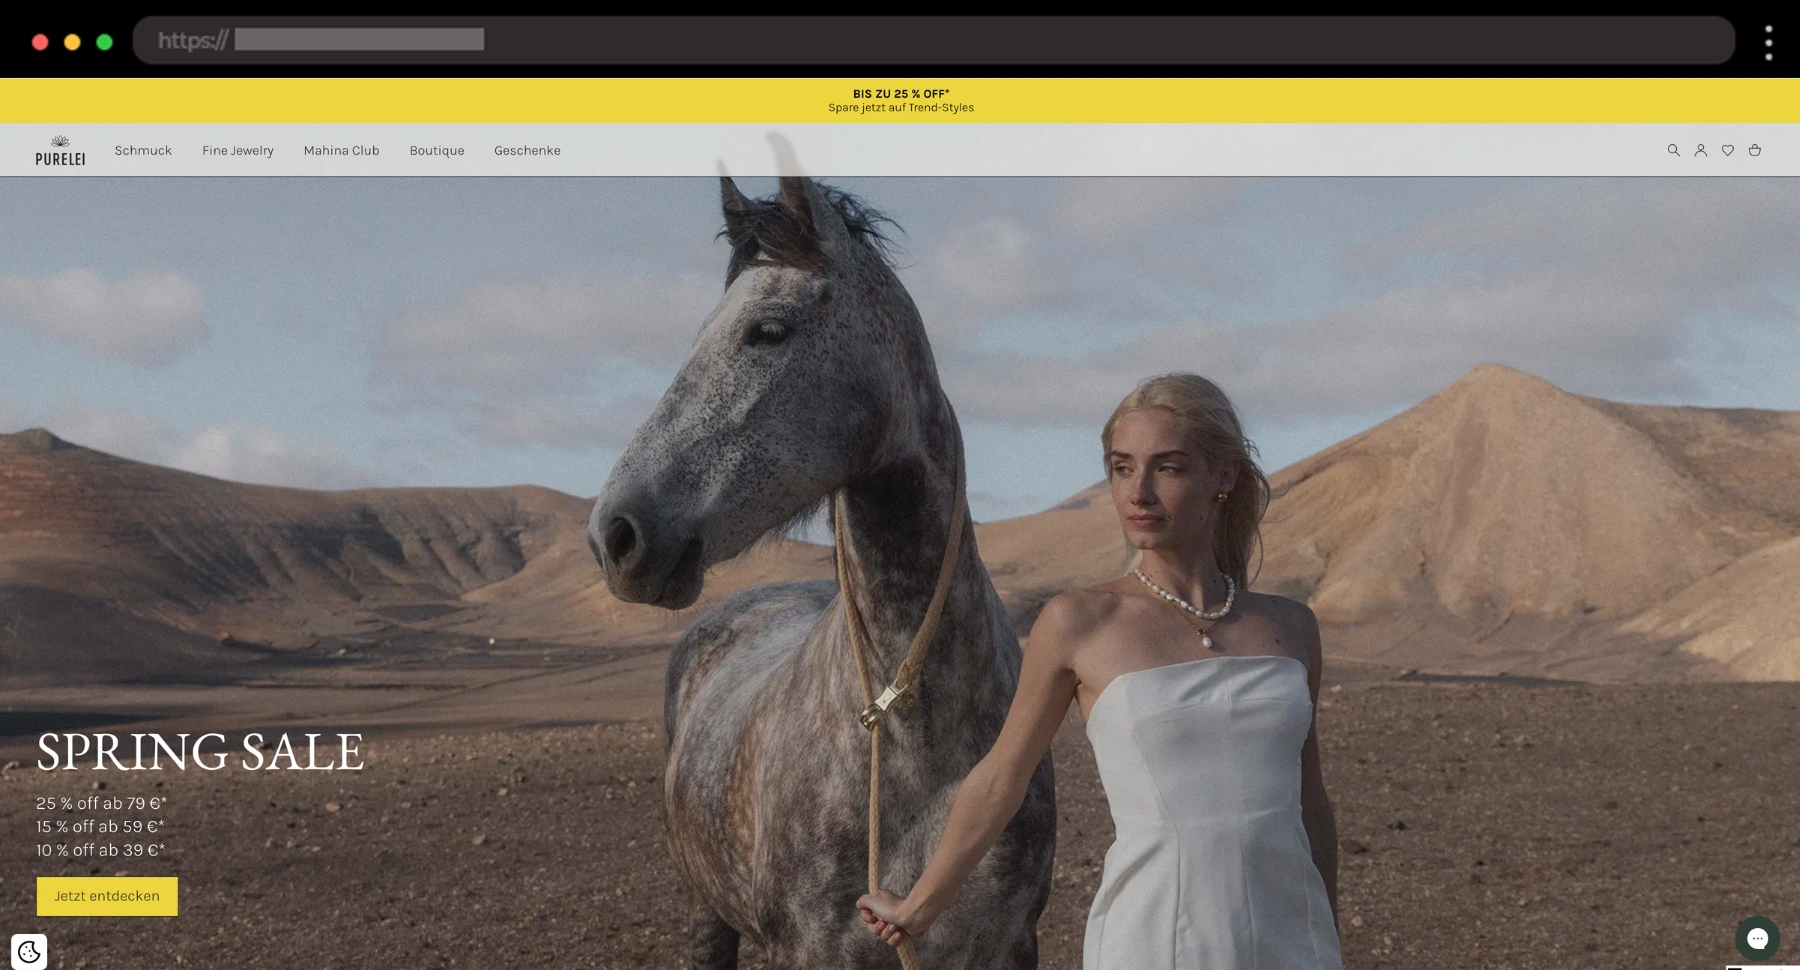Viewport: 1800px width, 970px height.
Task: Open the Boutique menu
Action: click(436, 150)
